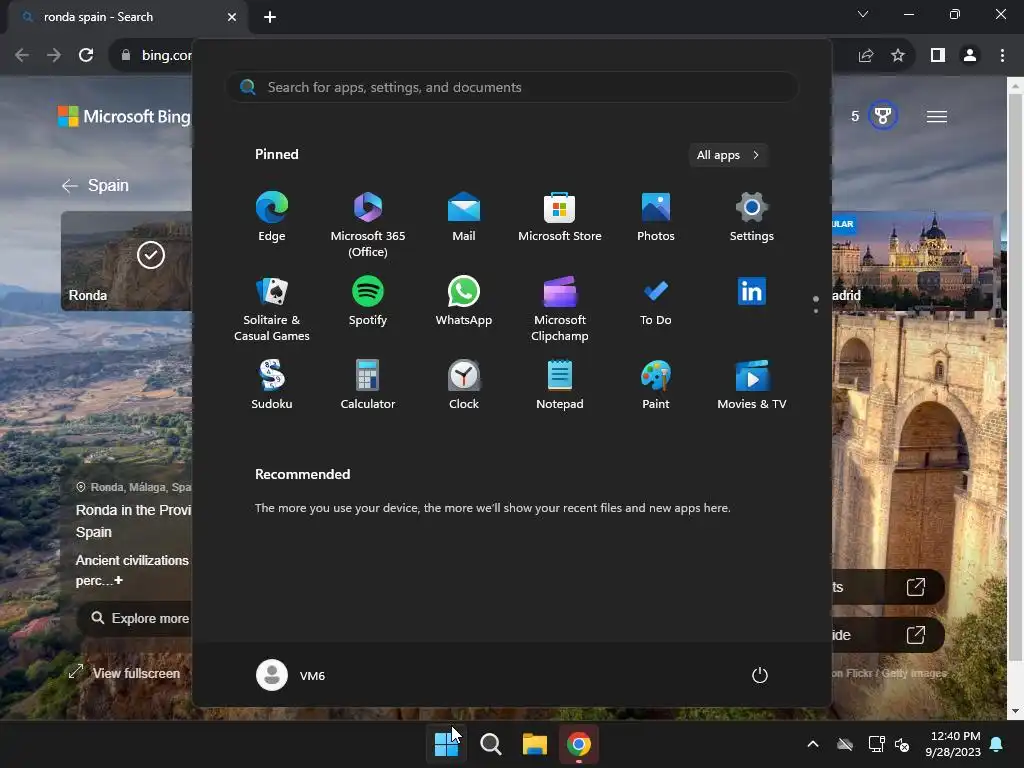The image size is (1024, 768).
Task: Reload the Bing page in Chrome
Action: pos(86,56)
